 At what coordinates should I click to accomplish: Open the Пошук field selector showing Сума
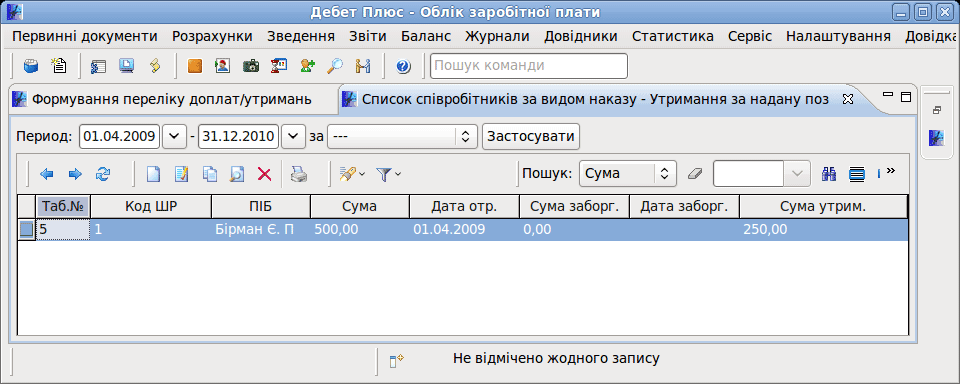[x=627, y=174]
